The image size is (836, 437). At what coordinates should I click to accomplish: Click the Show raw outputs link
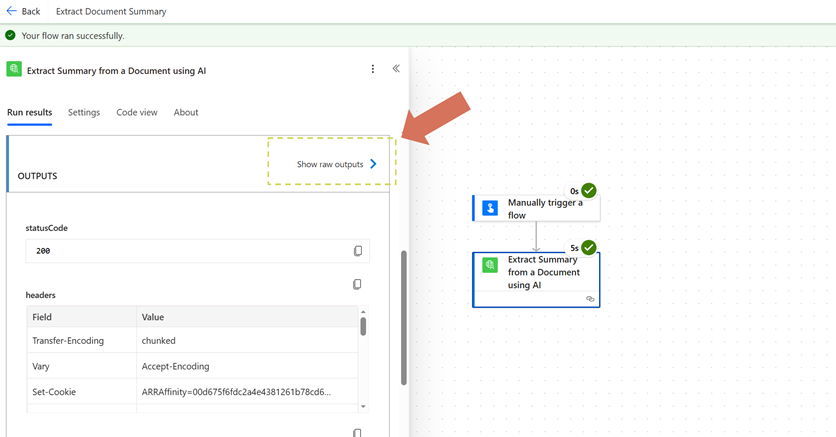[x=330, y=164]
